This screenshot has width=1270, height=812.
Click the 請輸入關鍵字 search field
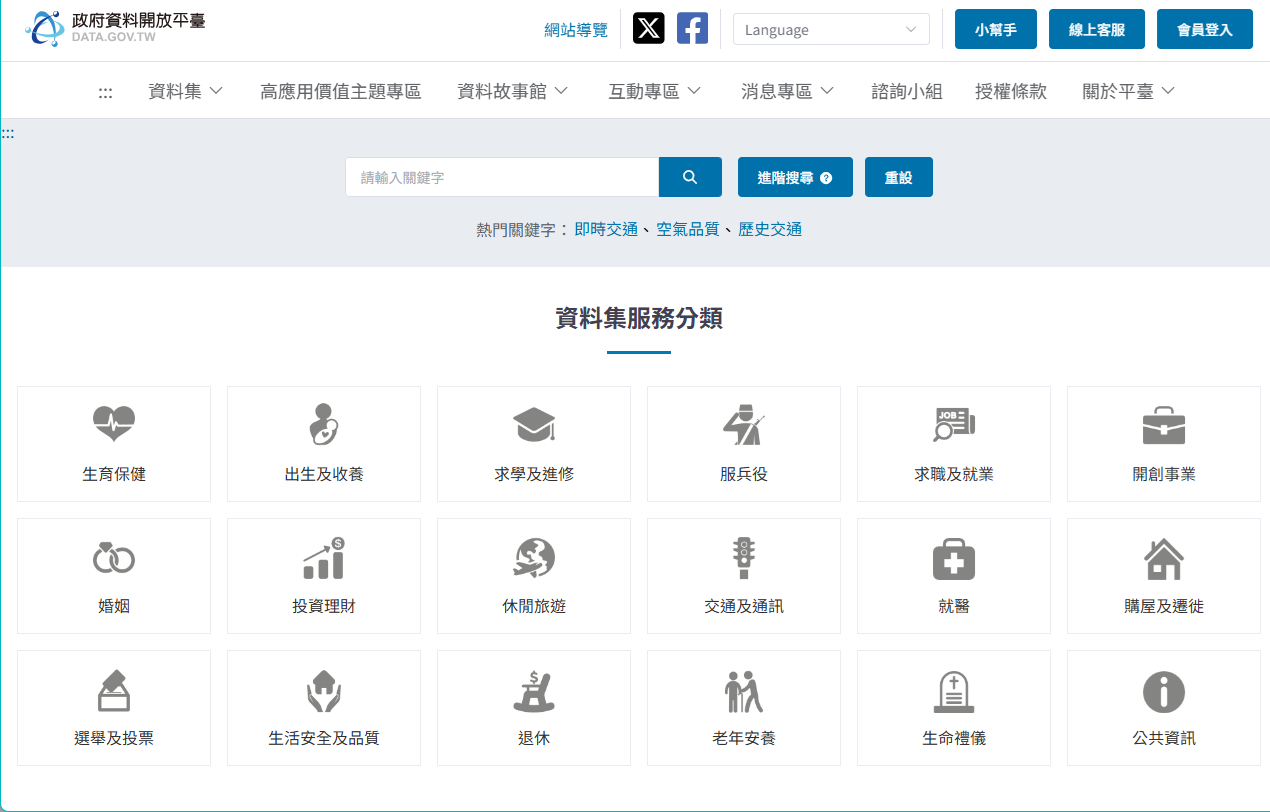502,177
